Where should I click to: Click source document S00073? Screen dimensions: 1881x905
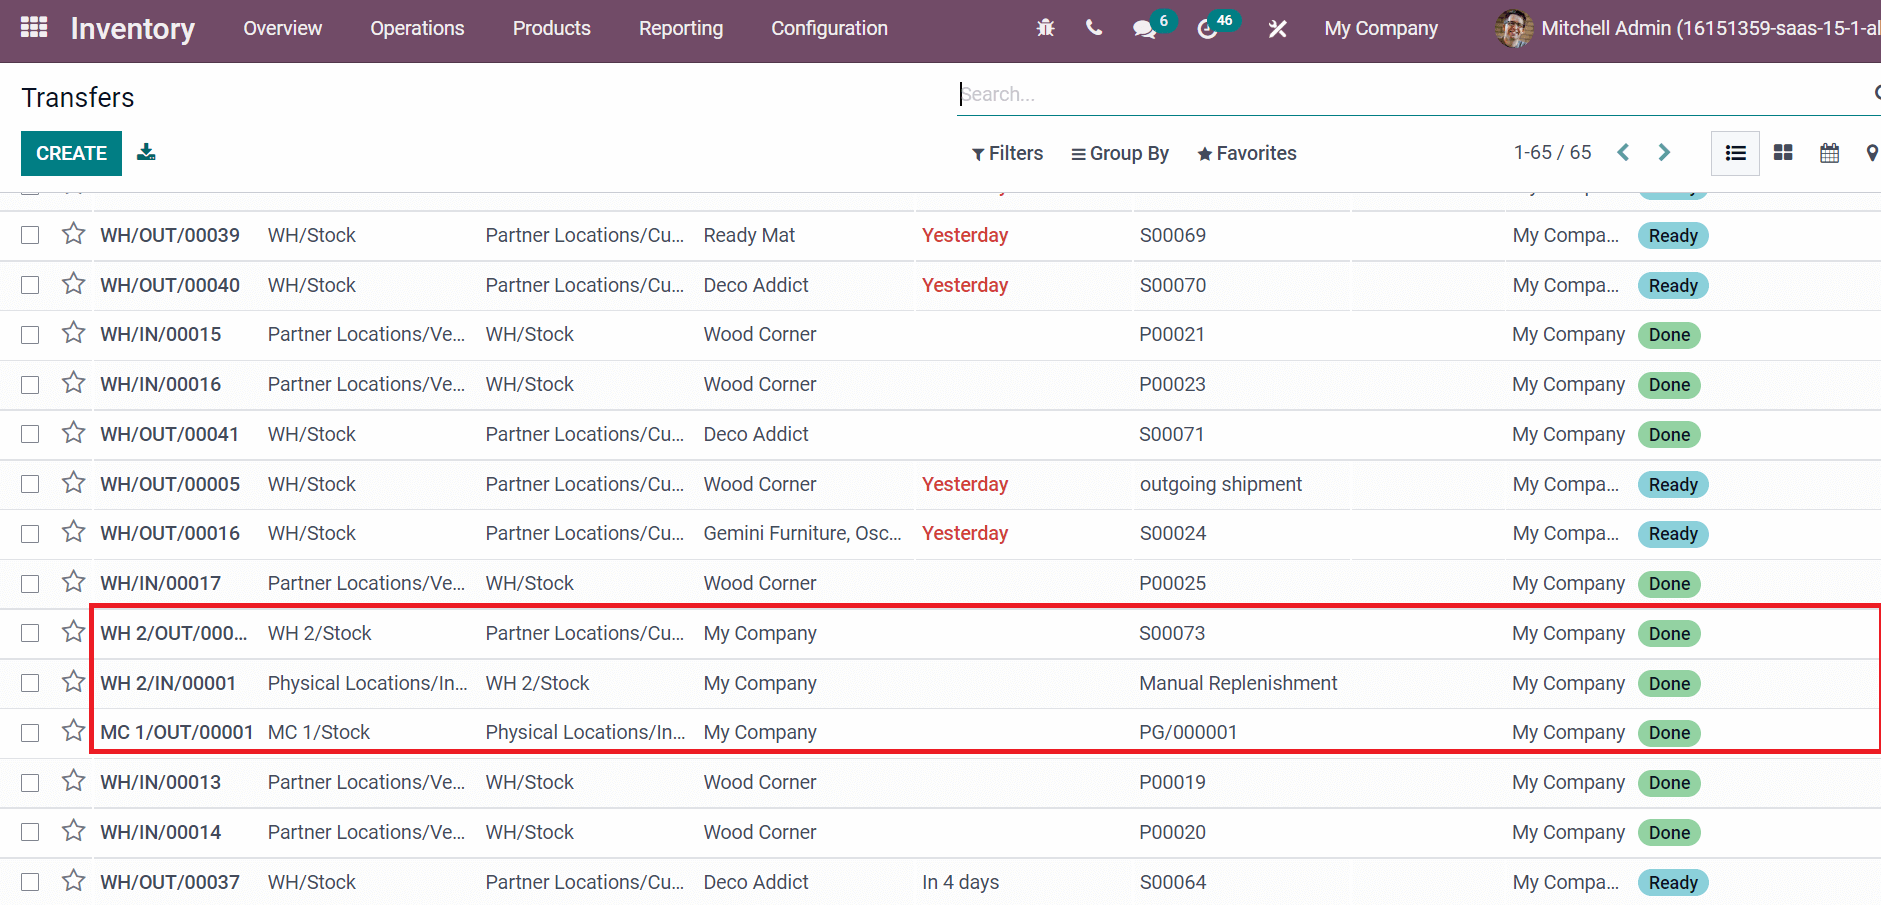(1172, 633)
